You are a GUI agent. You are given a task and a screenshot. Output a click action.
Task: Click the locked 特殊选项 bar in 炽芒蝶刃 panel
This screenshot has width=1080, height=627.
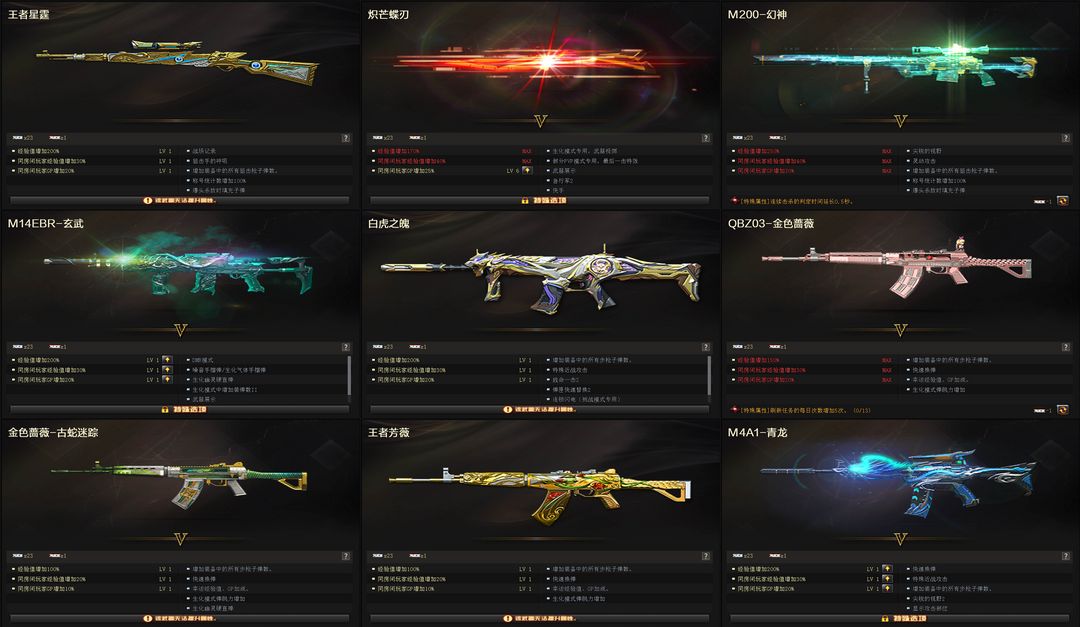(x=540, y=201)
